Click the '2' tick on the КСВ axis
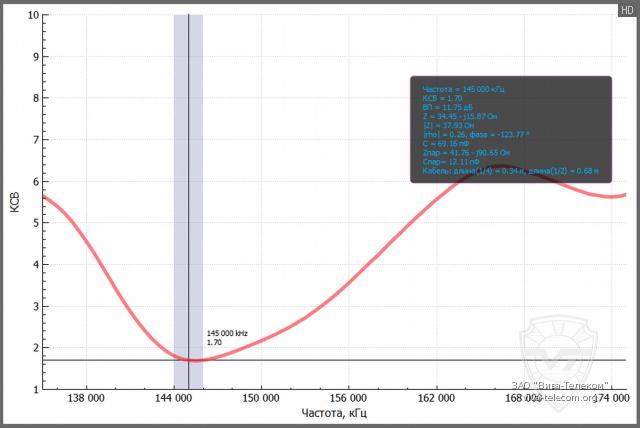Image resolution: width=640 pixels, height=428 pixels. 36,348
